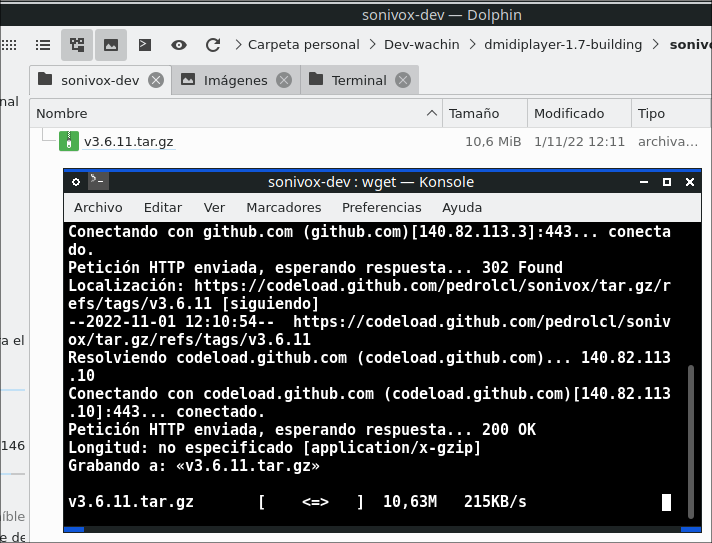
Task: Toggle the tree view mode in Dolphin
Action: coord(77,45)
